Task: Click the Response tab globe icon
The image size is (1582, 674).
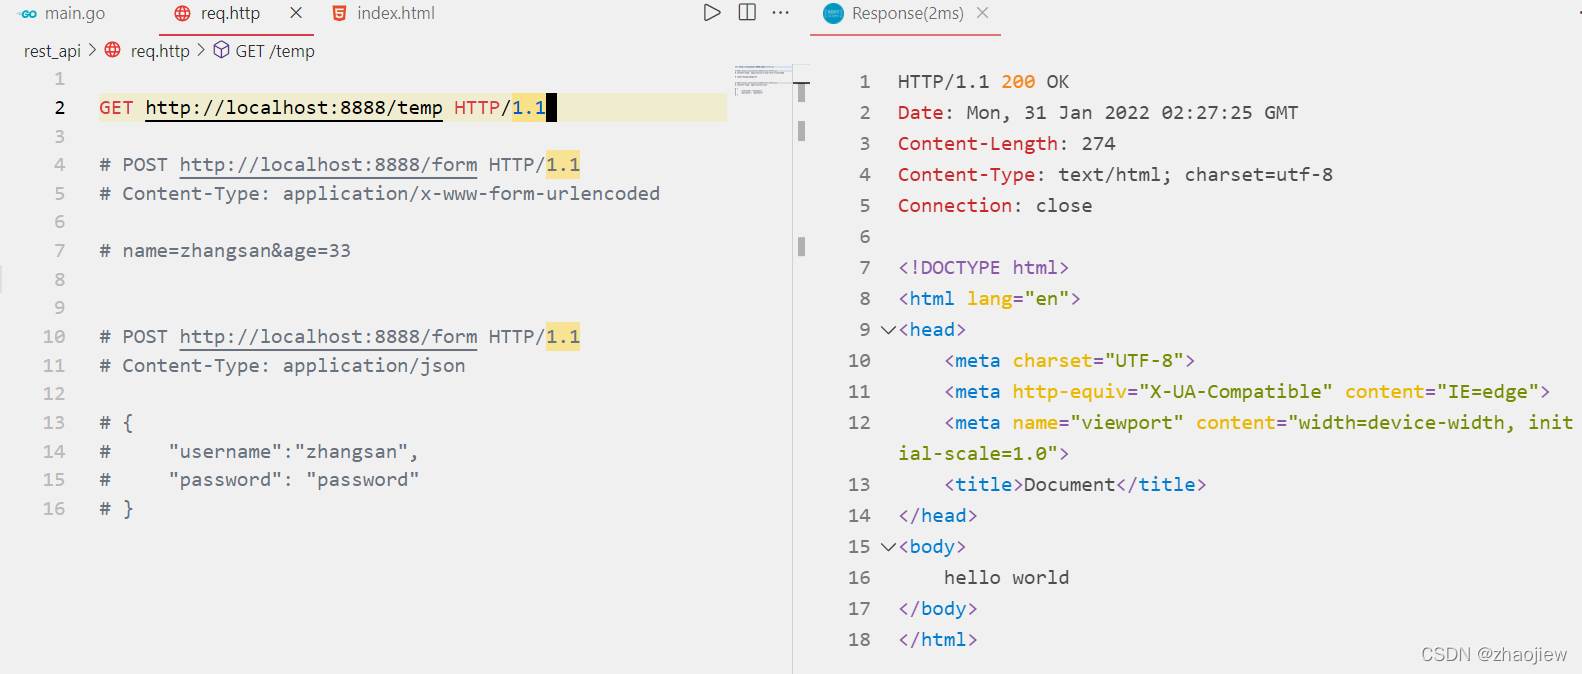Action: [833, 14]
